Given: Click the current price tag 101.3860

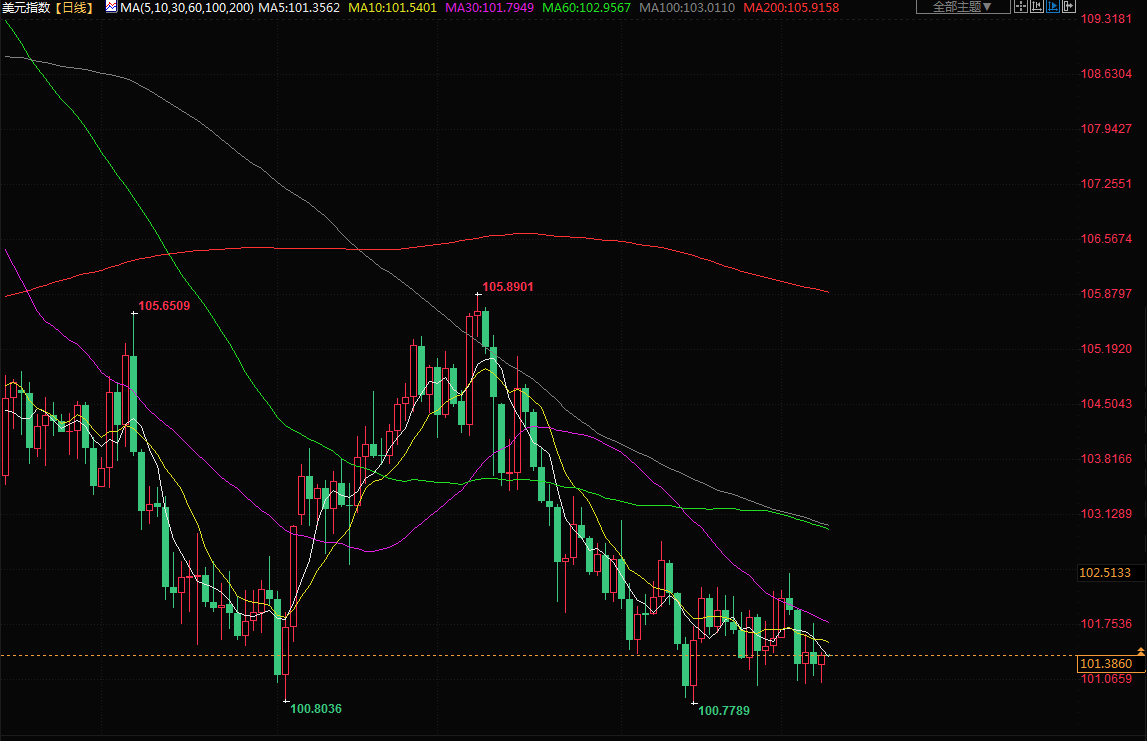Looking at the screenshot, I should [x=1106, y=664].
